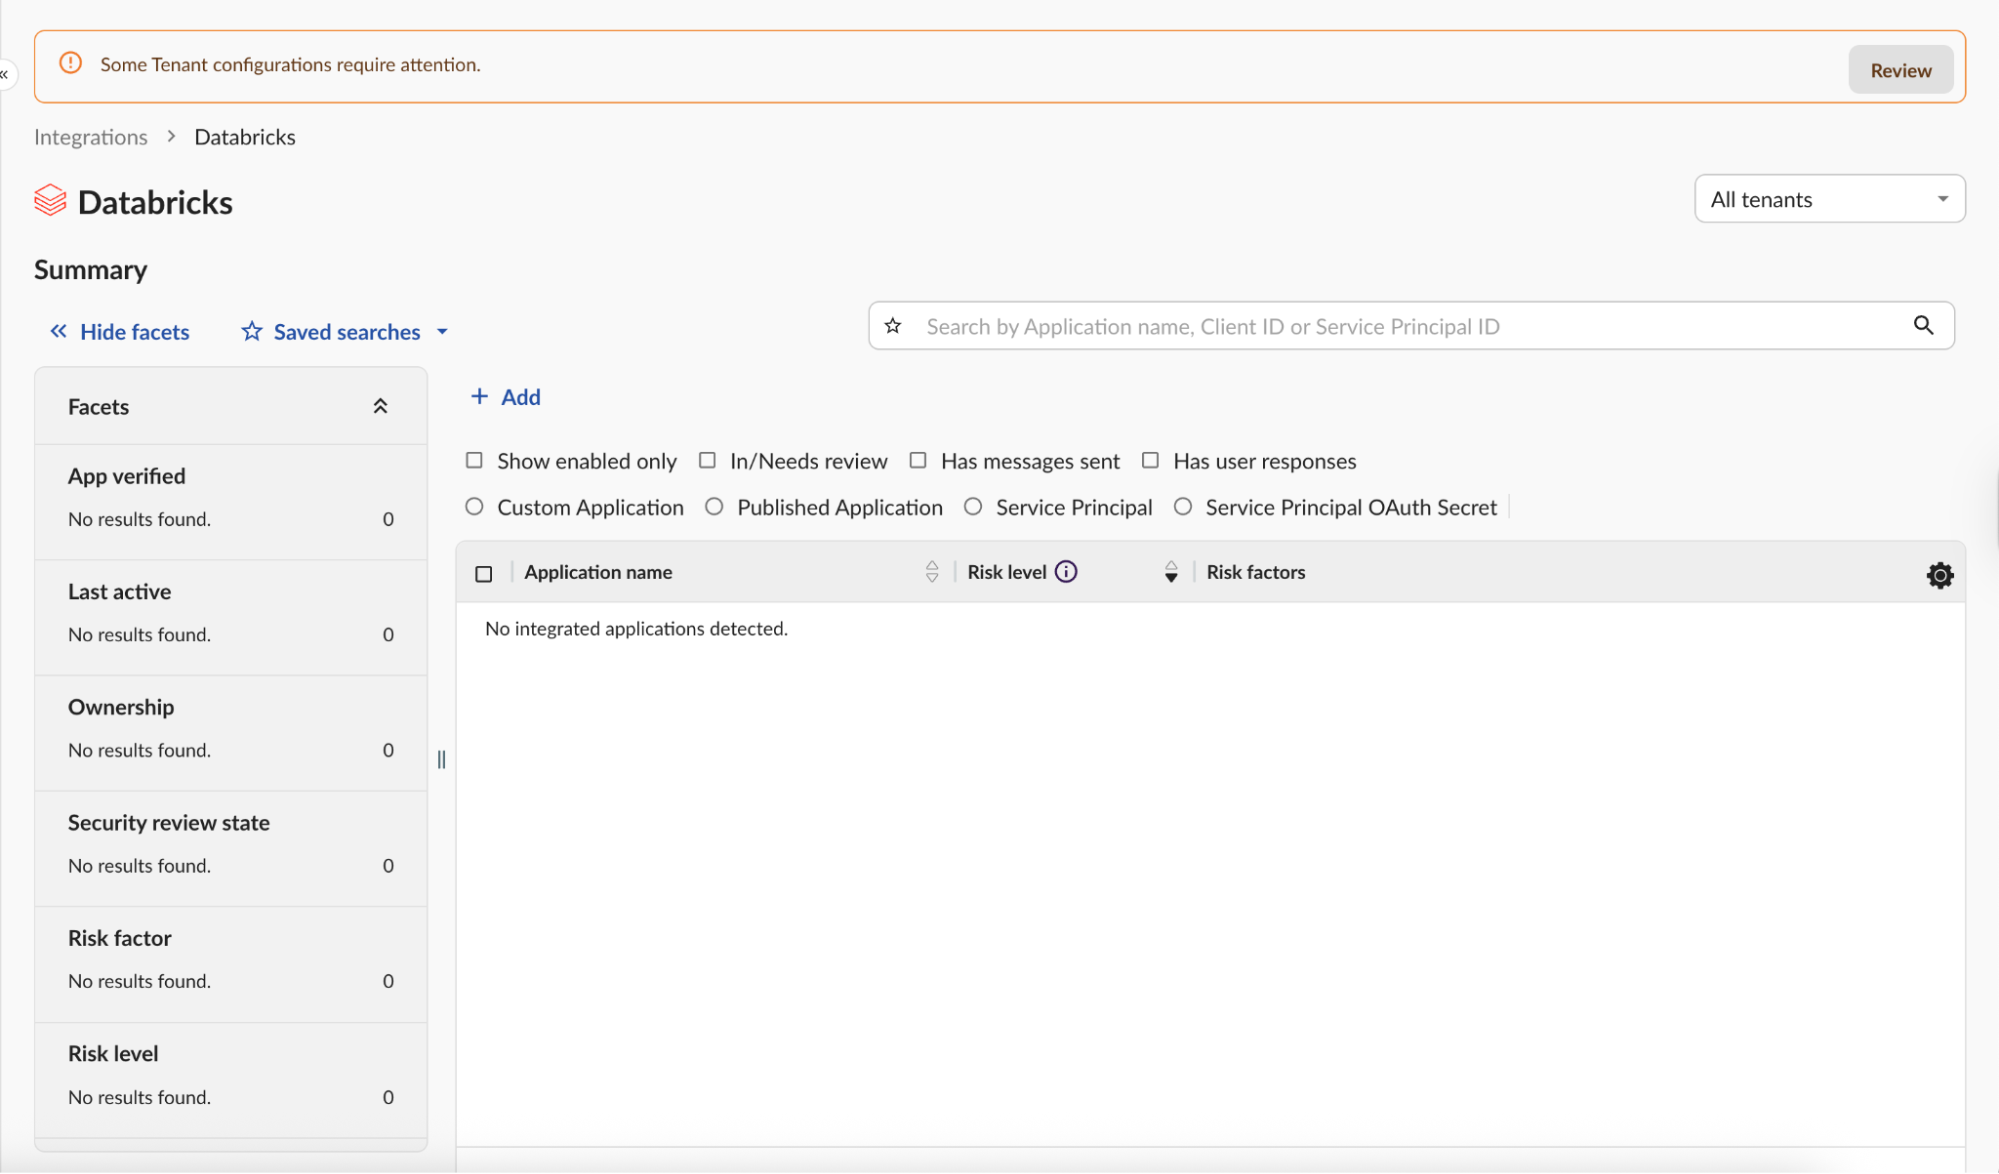Click the Databricks logo icon

[x=50, y=201]
